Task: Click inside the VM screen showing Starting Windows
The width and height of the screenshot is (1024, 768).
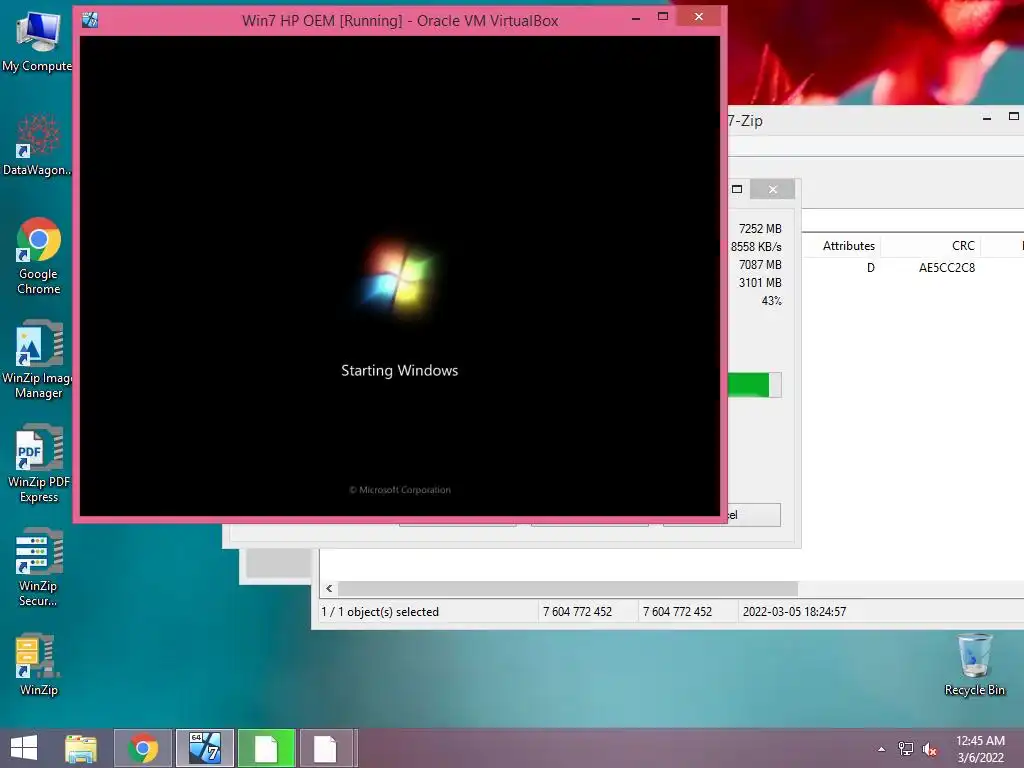Action: [400, 276]
